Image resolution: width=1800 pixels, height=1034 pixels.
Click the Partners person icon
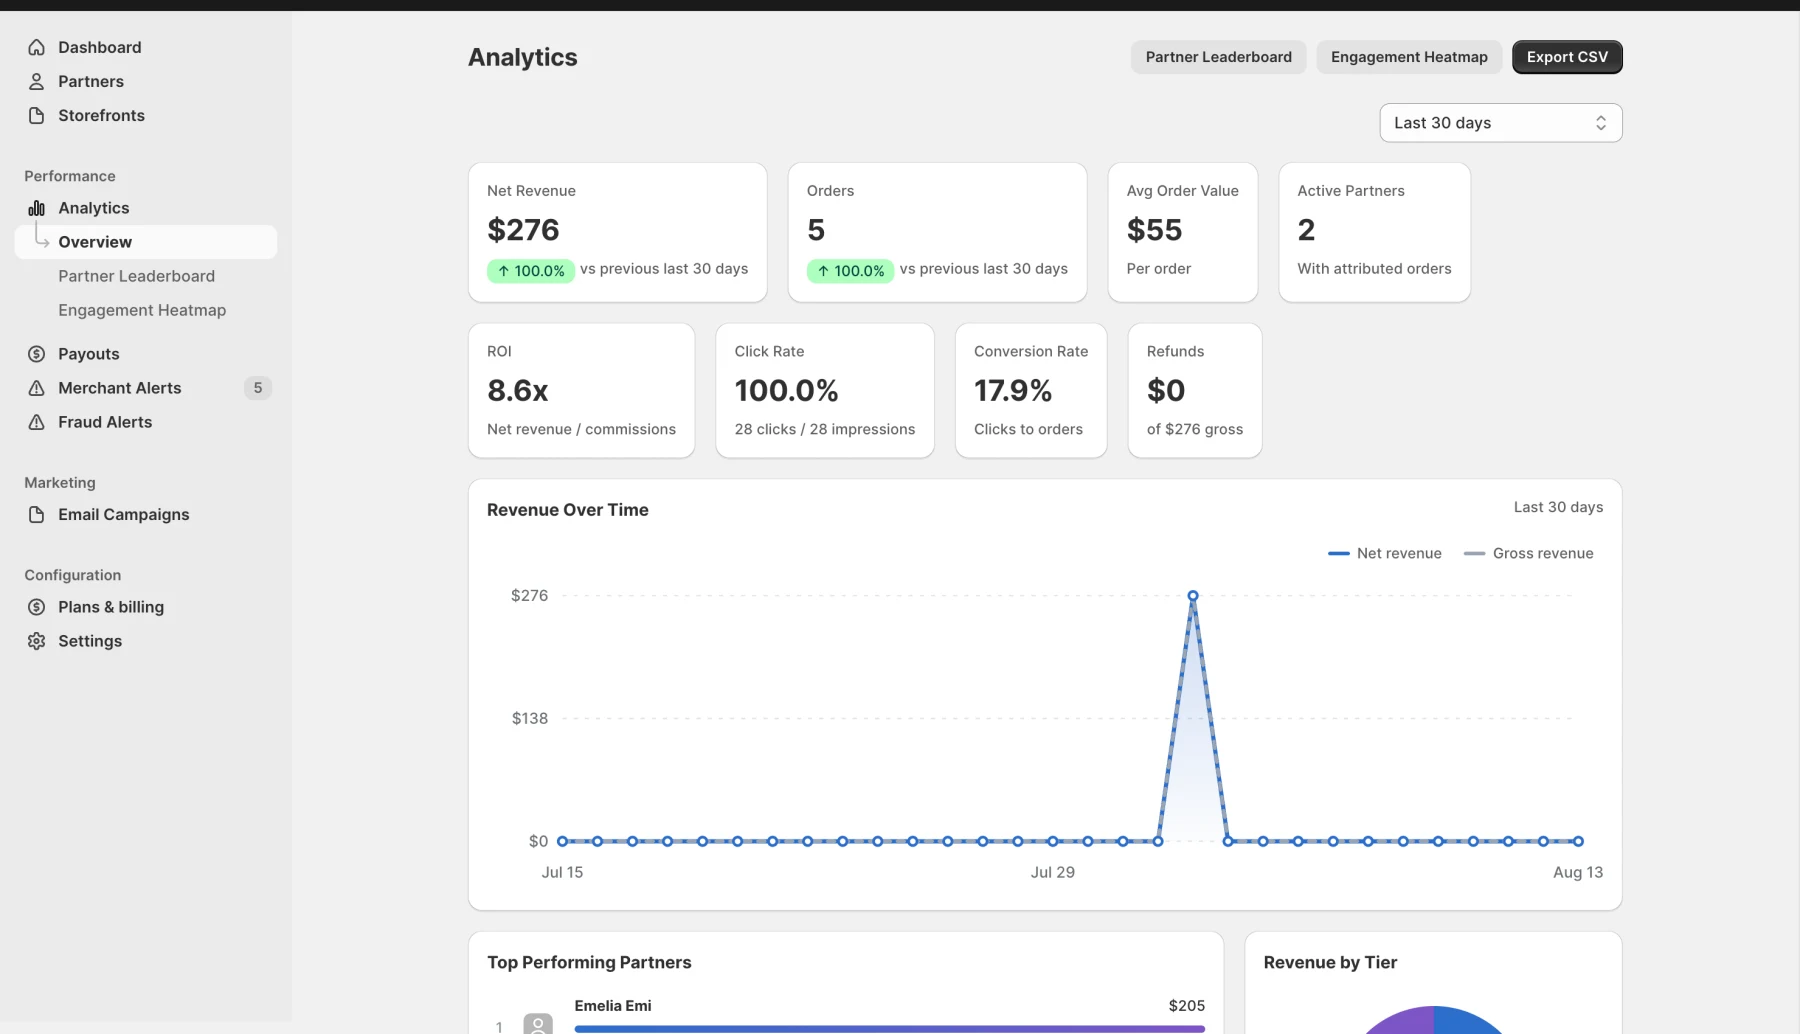[37, 81]
